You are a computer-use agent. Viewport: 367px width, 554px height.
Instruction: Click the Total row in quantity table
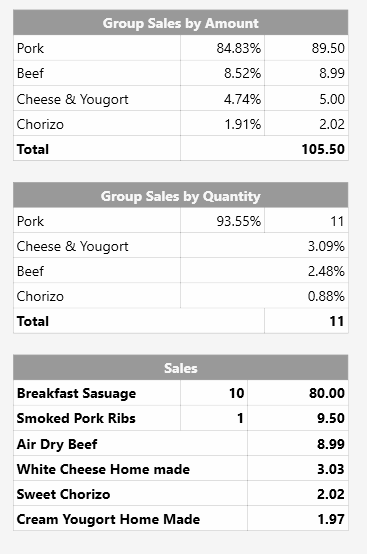click(181, 321)
